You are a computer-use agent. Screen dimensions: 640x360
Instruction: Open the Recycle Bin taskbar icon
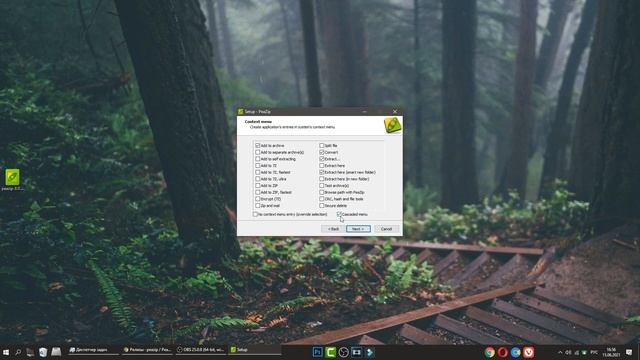[x=43, y=352]
